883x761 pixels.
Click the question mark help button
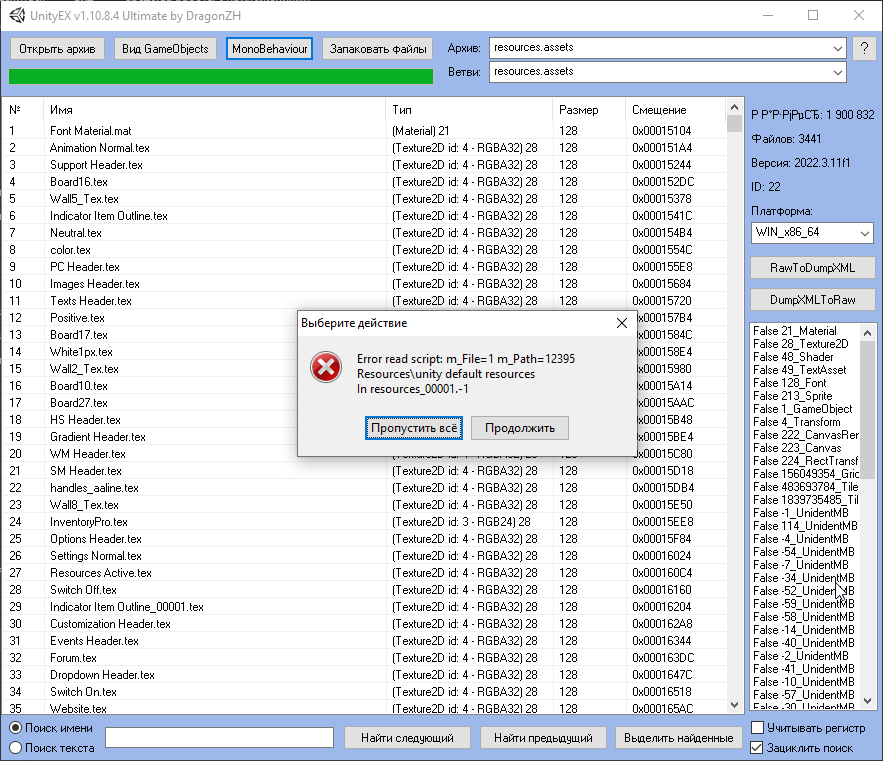pos(864,48)
